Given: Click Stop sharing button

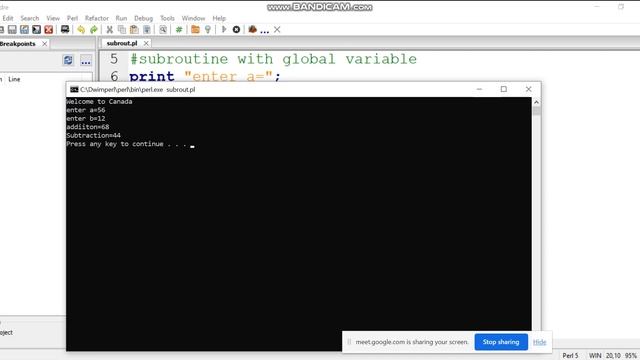Looking at the screenshot, I should coord(501,342).
